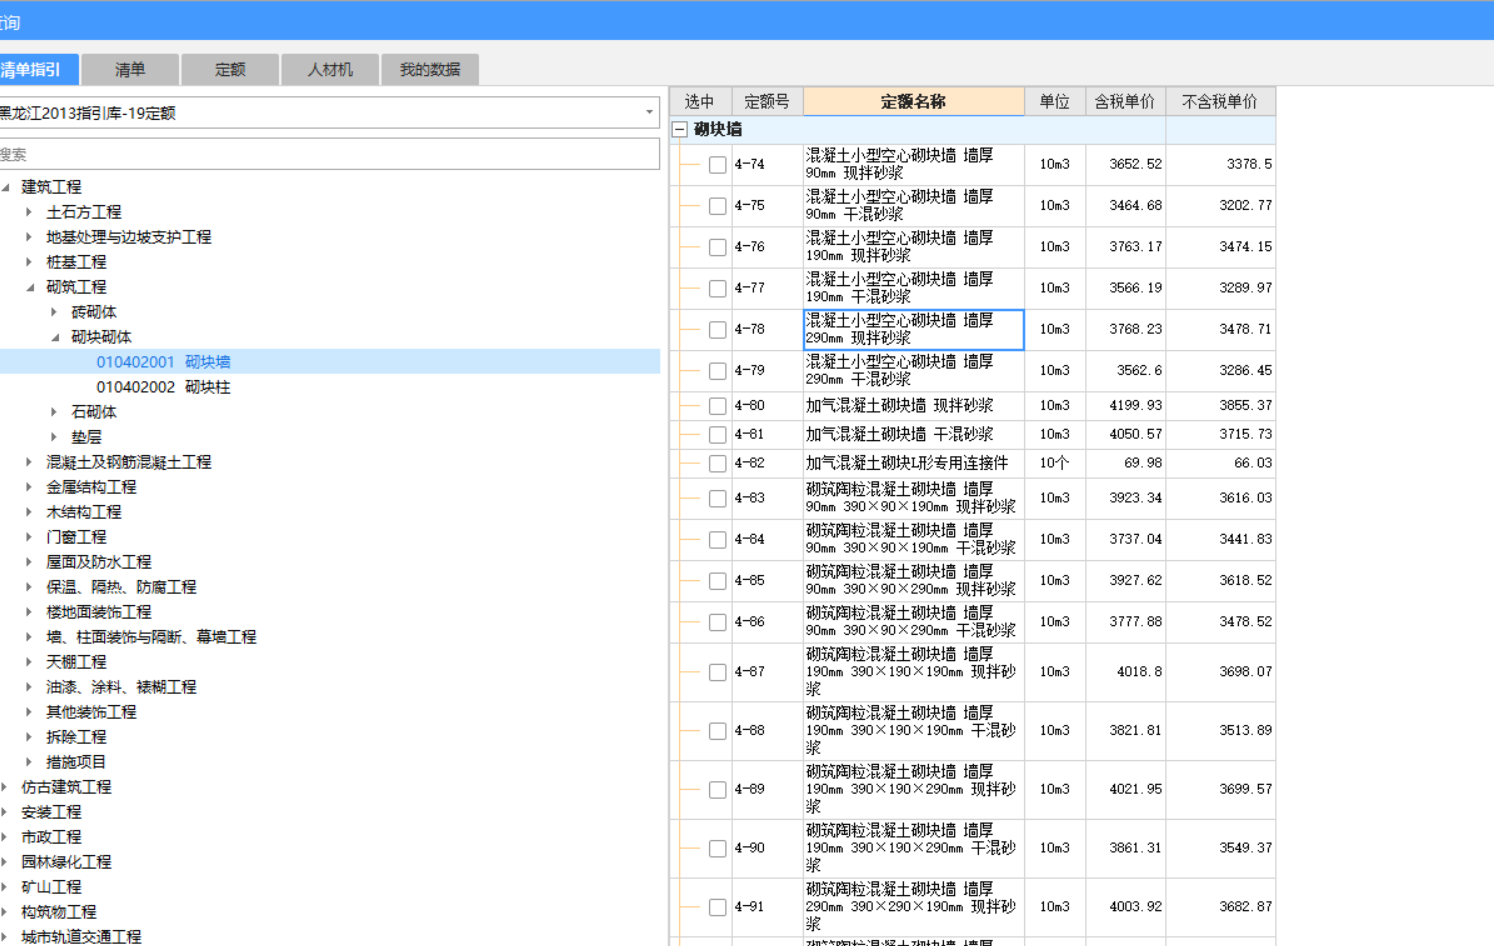Select the 清单指引 tab

(x=38, y=69)
